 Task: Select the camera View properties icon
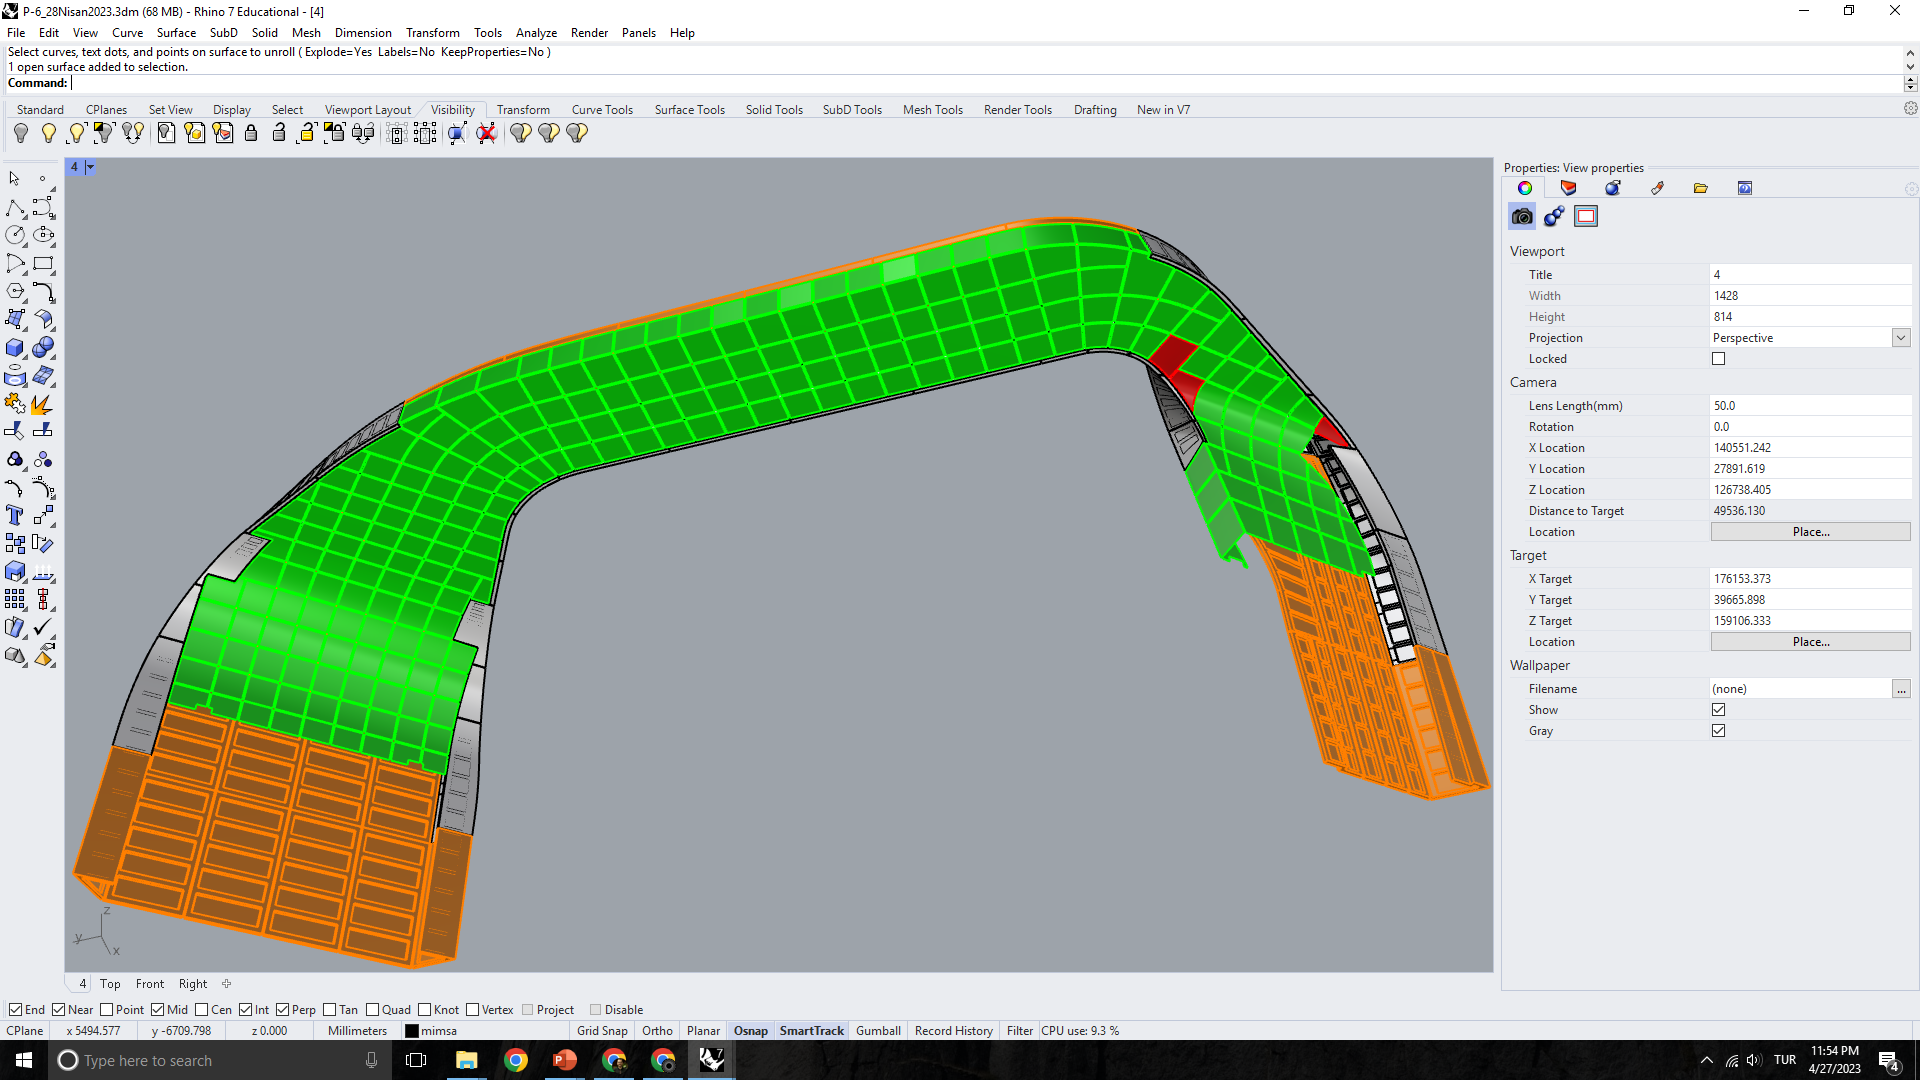1522,216
